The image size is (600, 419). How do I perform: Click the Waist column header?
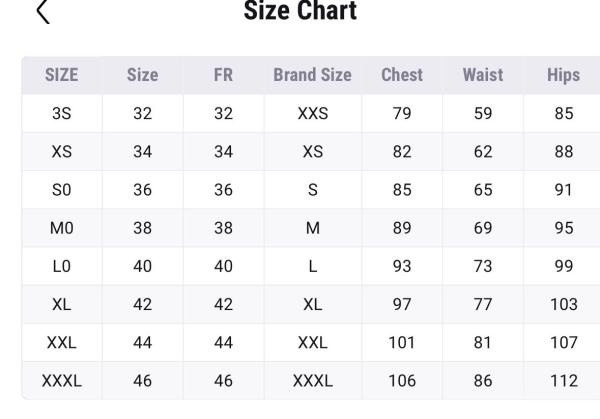tap(483, 75)
